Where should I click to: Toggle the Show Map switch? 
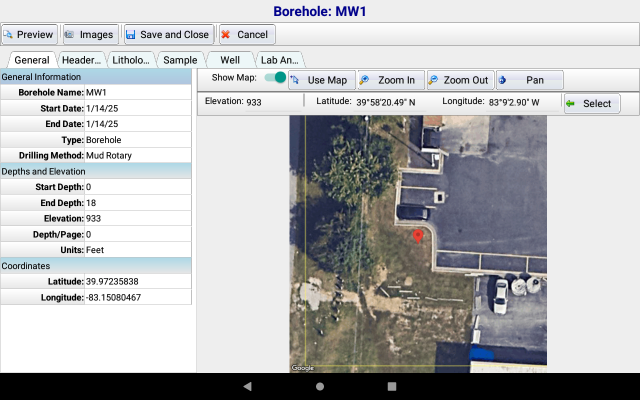(x=275, y=78)
